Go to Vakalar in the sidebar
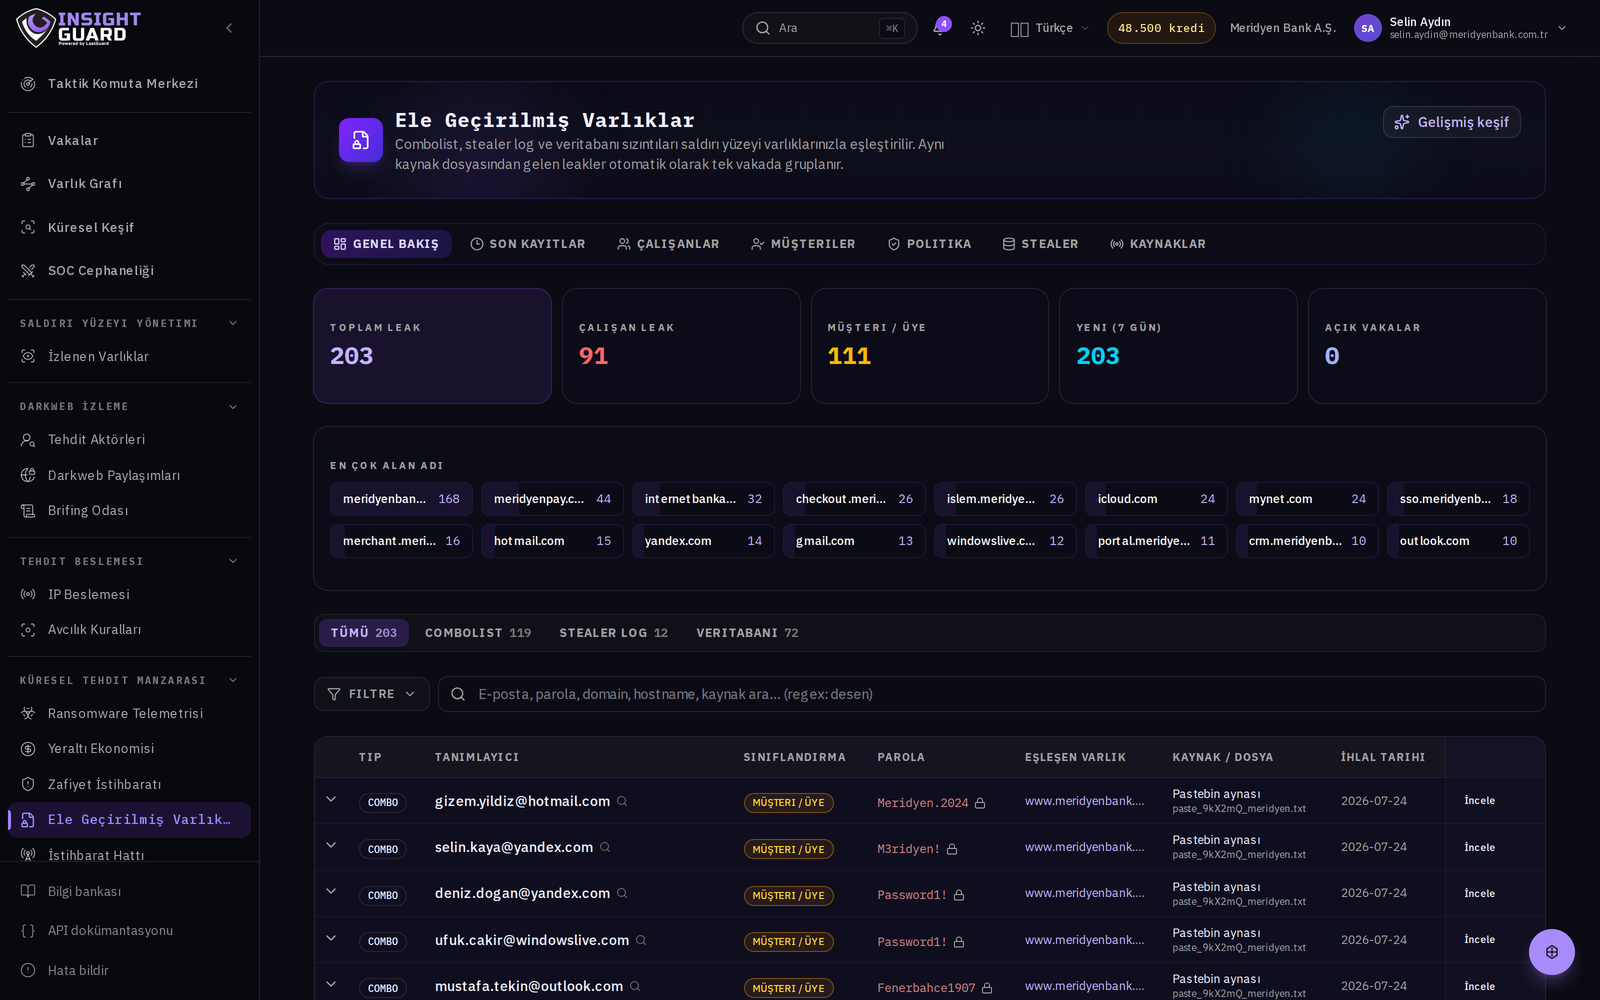The height and width of the screenshot is (1000, 1600). click(129, 141)
